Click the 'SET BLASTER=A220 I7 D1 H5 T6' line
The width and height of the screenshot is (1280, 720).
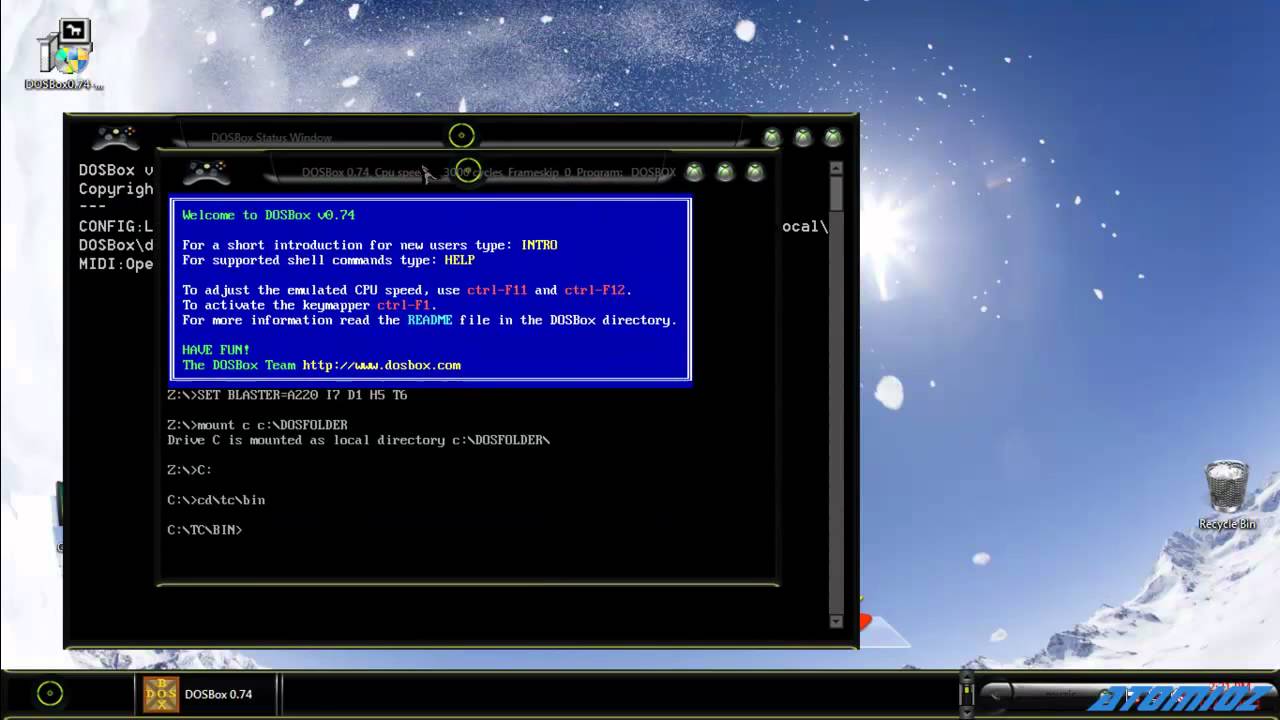pos(287,395)
